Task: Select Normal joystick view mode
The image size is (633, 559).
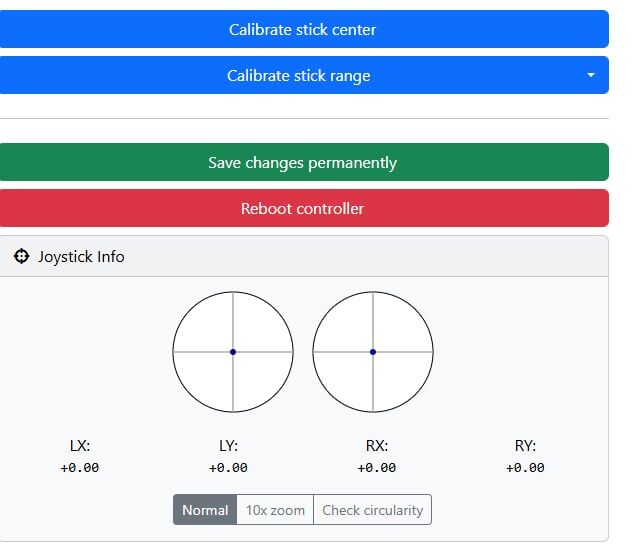Action: coord(205,510)
